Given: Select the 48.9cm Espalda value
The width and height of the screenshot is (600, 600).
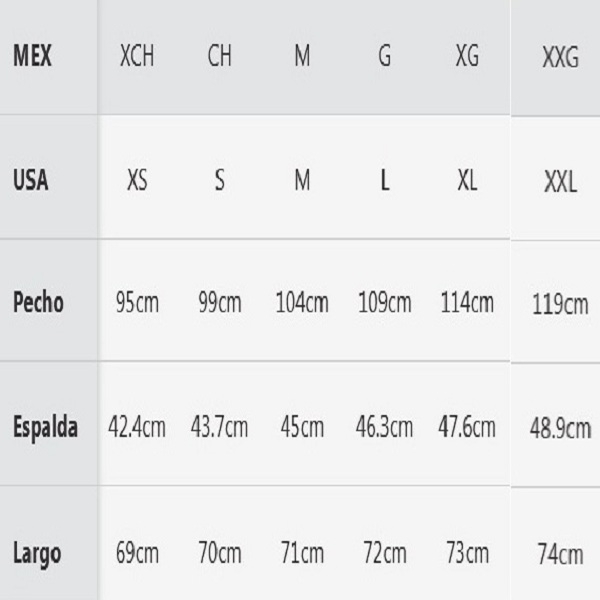Looking at the screenshot, I should click(560, 429).
